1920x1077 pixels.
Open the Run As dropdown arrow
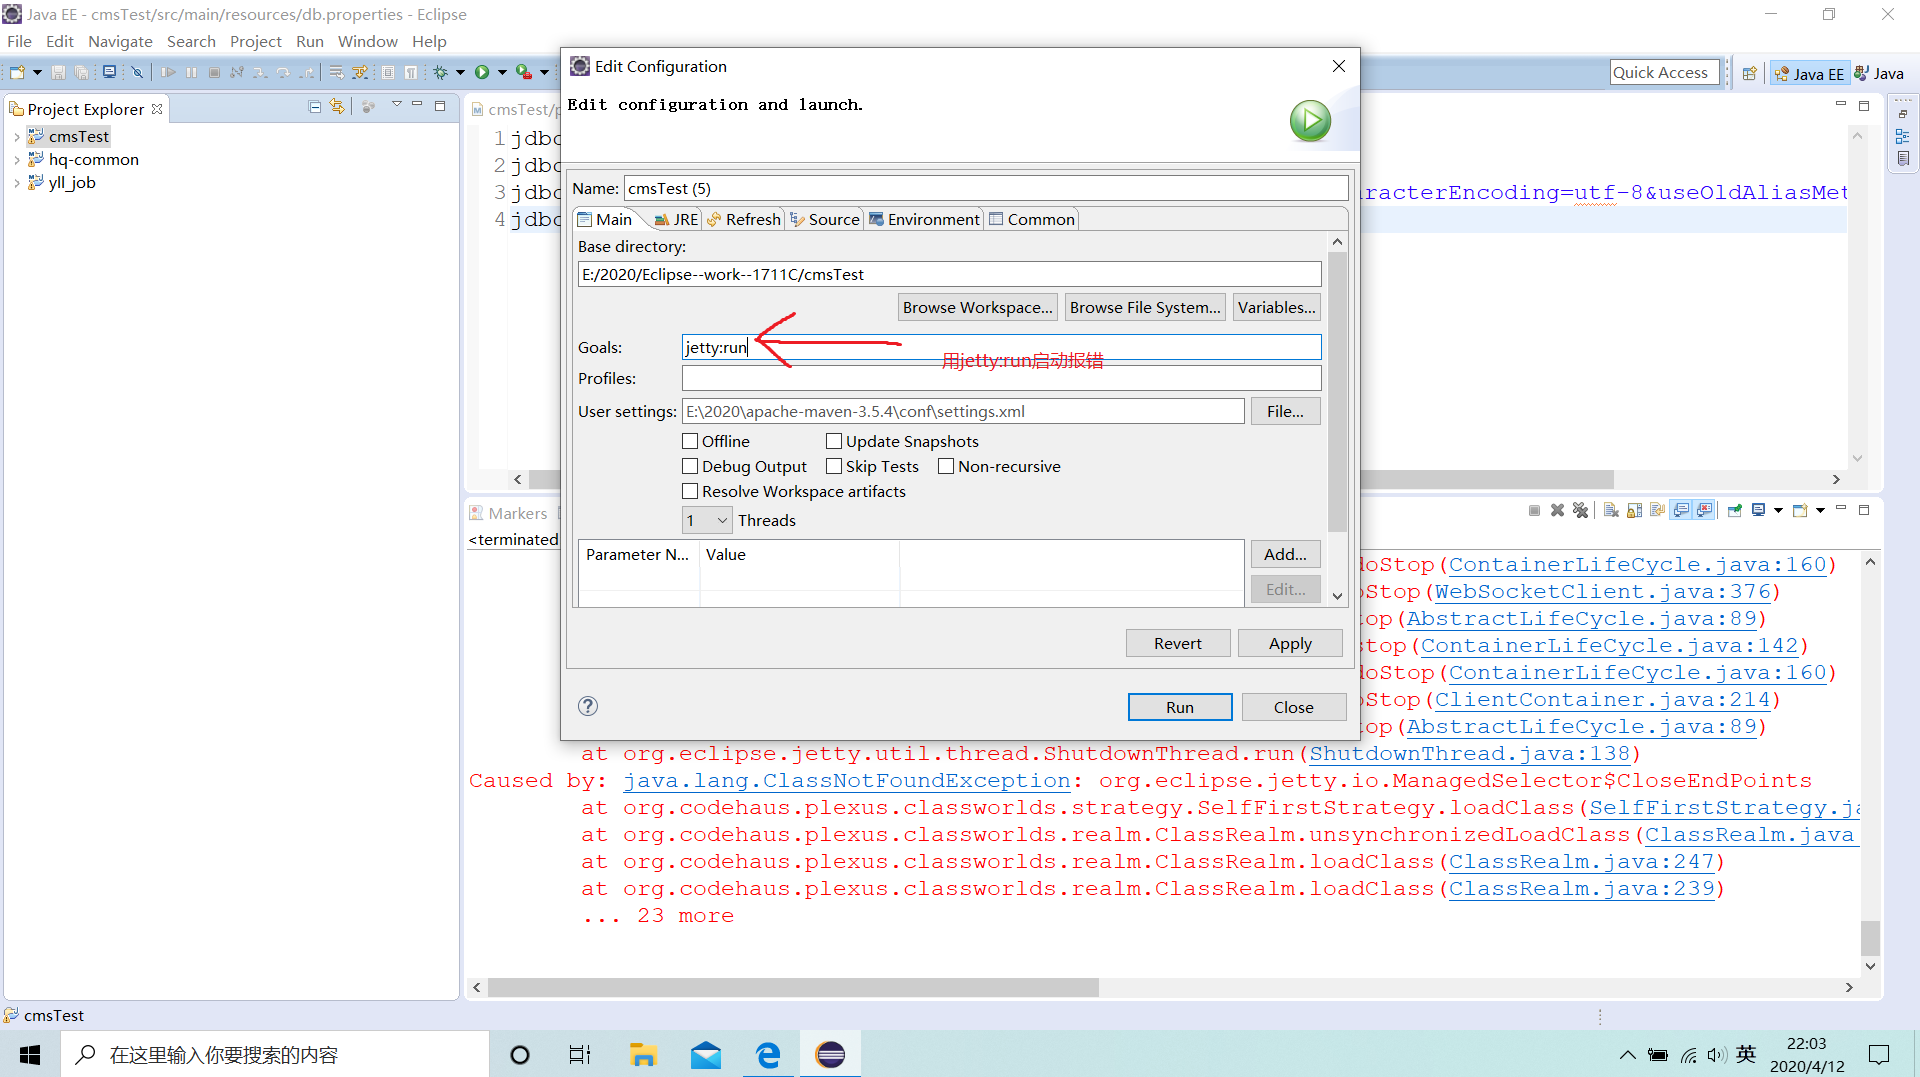pyautogui.click(x=502, y=72)
